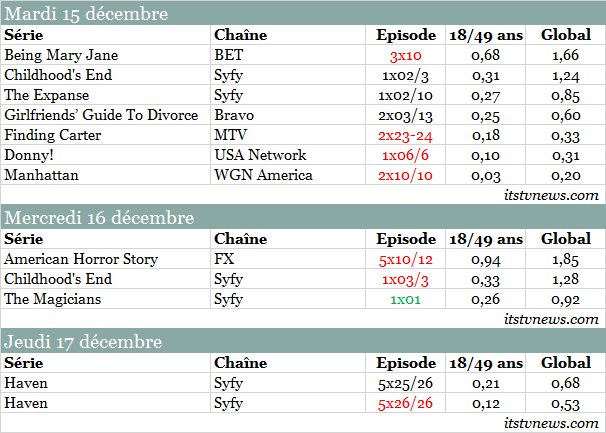Select the red 3x10 episode number
The height and width of the screenshot is (433, 606).
click(x=406, y=55)
